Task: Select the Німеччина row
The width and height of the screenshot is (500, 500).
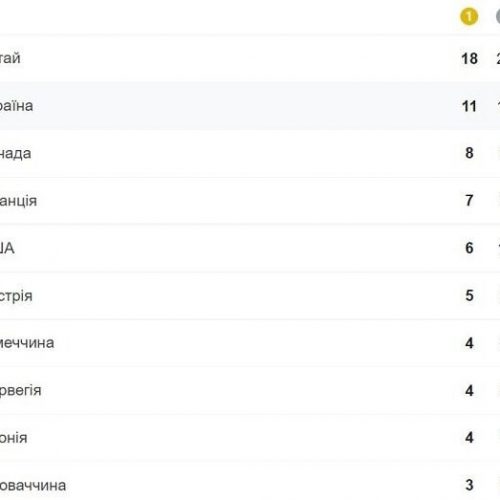Action: [250, 343]
